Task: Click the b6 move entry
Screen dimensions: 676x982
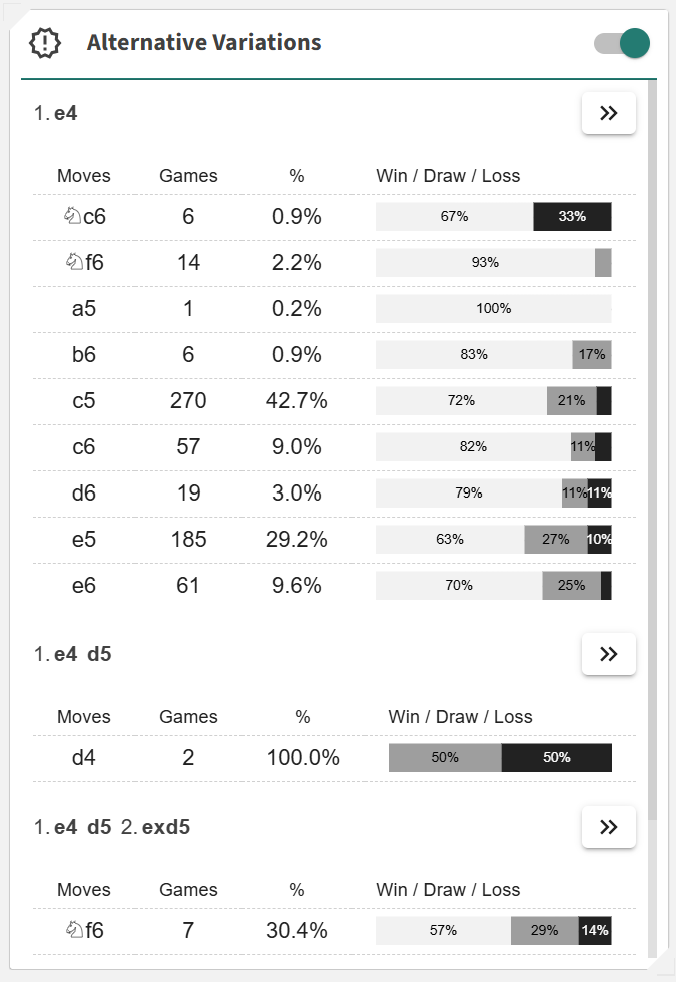Action: 84,355
